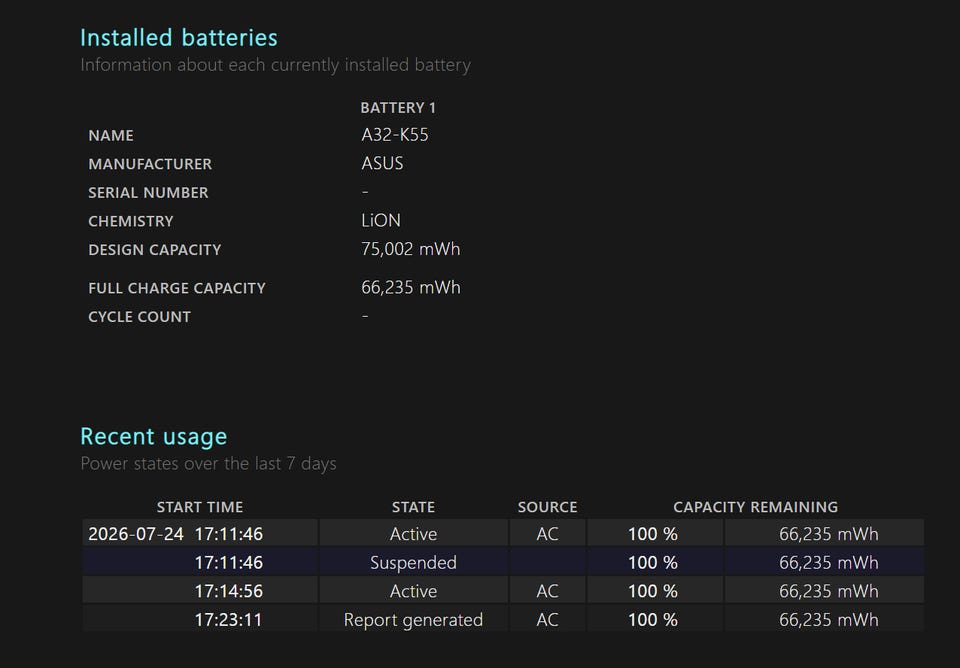Viewport: 960px width, 668px height.
Task: Select the 2026-07-24 17:11:46 Active row
Action: 503,533
